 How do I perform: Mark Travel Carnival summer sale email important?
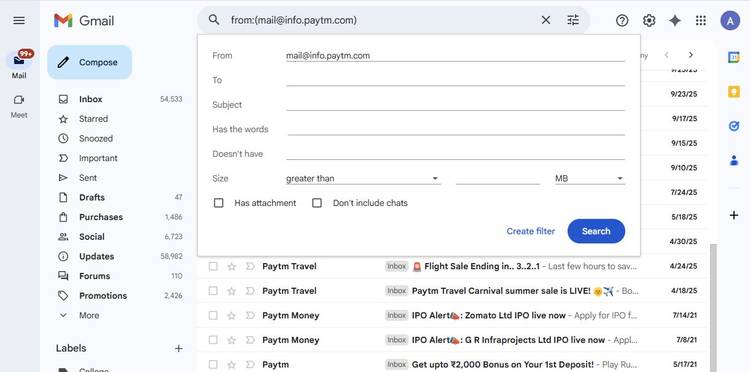[x=250, y=291]
